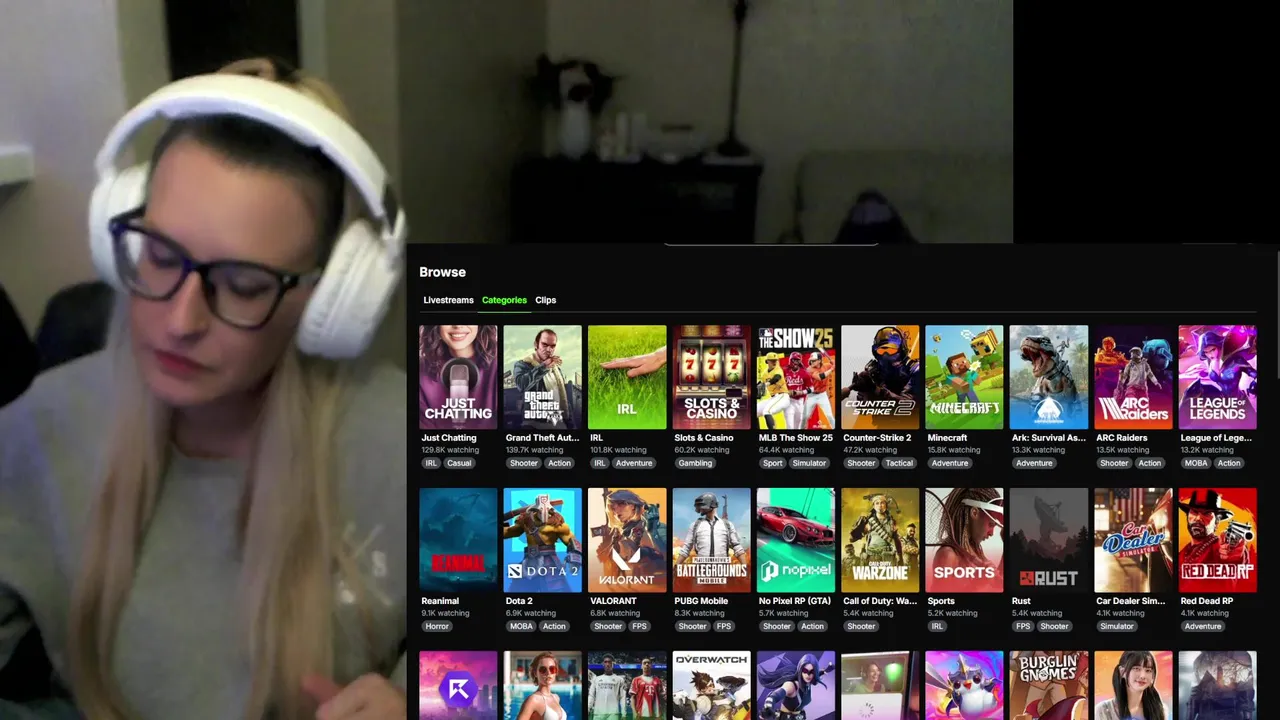Click the Sport tag under MLB The Show 25

tap(772, 463)
